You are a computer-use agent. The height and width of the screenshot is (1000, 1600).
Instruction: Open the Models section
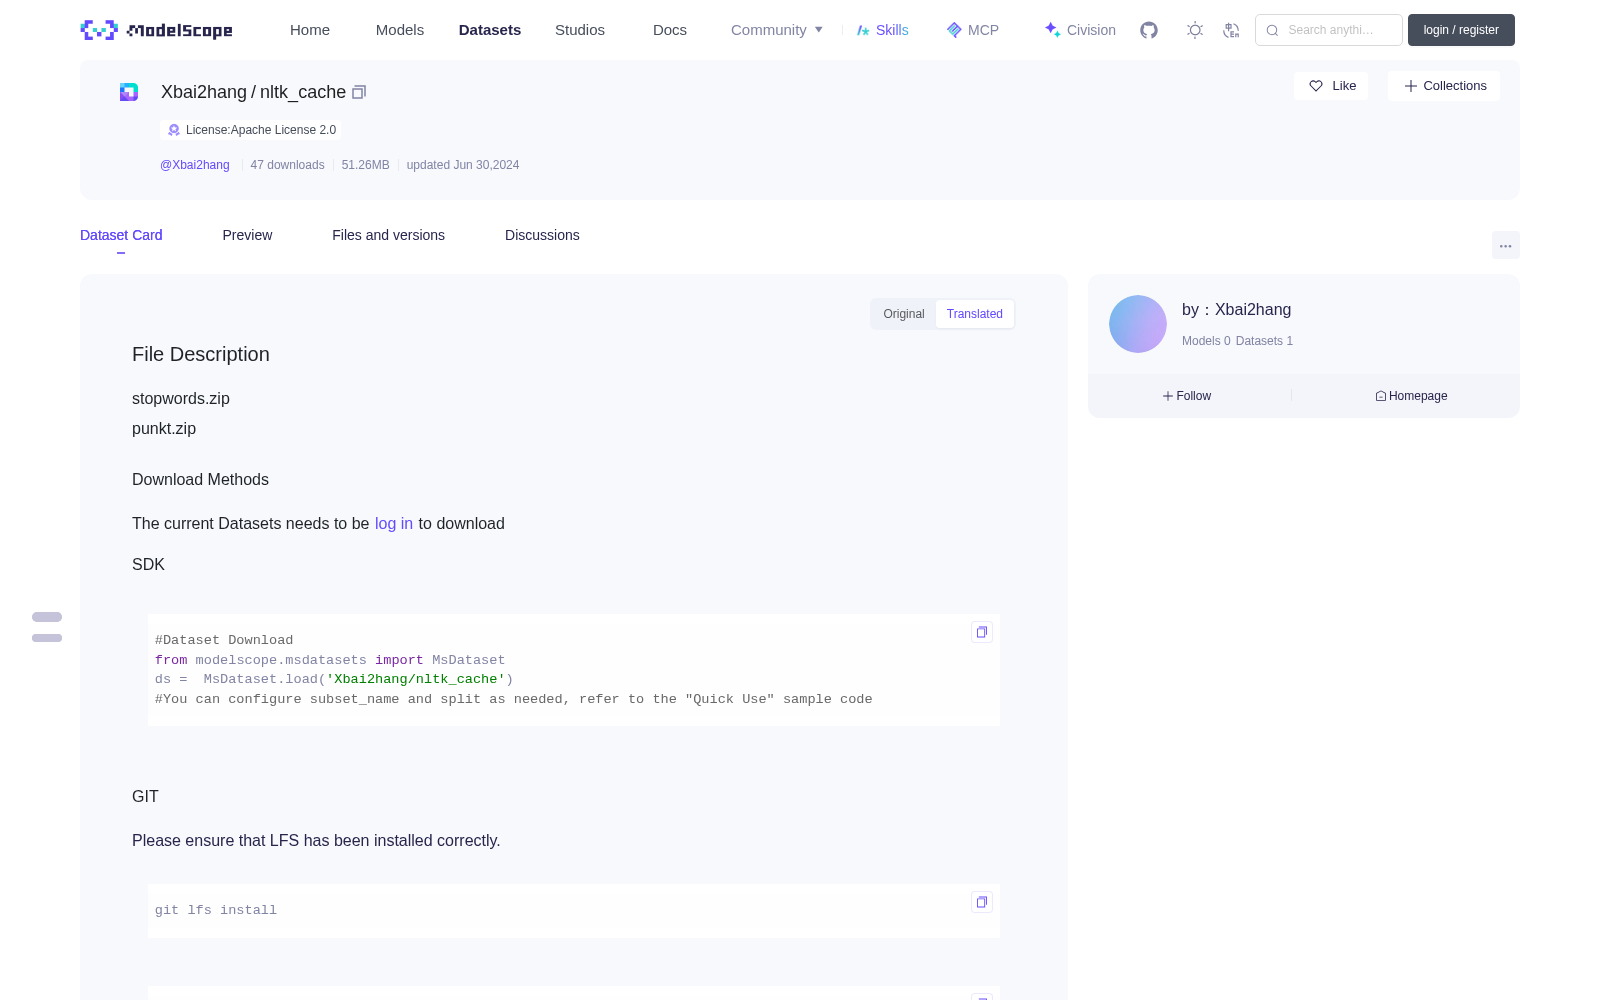[x=400, y=30]
